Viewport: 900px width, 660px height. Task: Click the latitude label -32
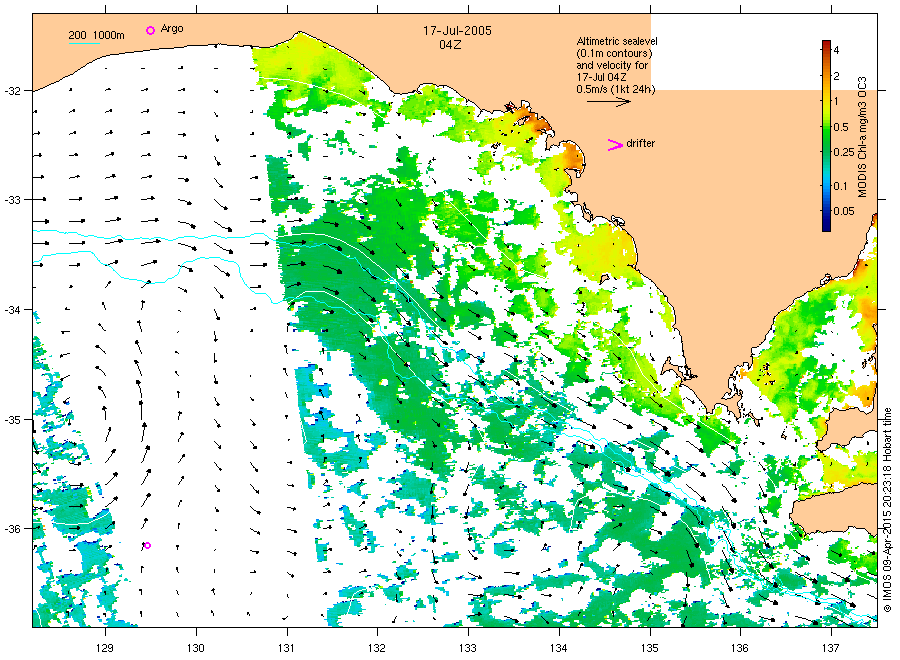tap(12, 91)
